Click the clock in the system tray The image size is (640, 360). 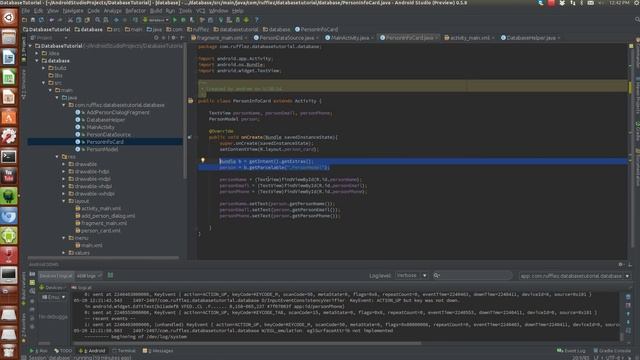click(x=619, y=3)
